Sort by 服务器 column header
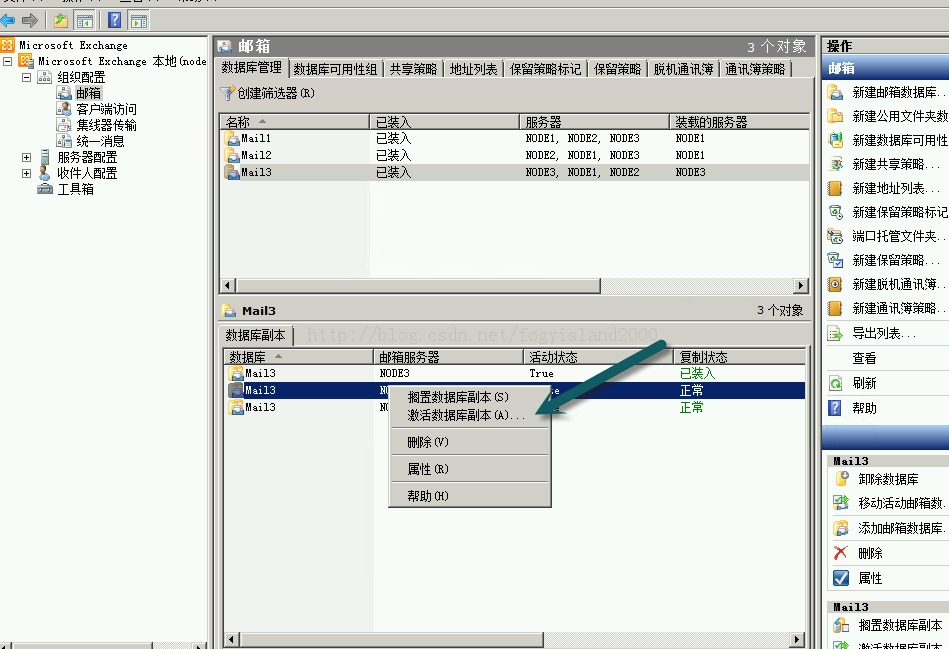949x649 pixels. click(594, 122)
